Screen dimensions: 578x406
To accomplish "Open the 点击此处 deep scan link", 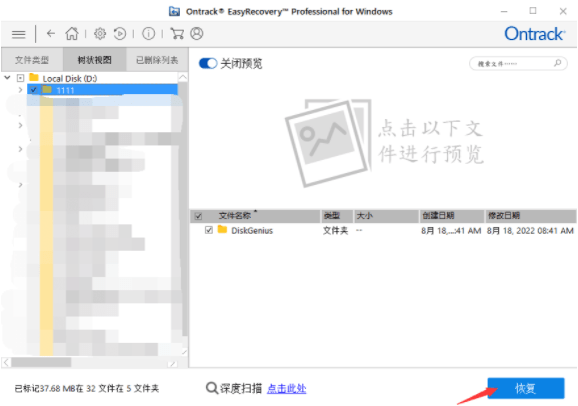I will click(x=286, y=388).
